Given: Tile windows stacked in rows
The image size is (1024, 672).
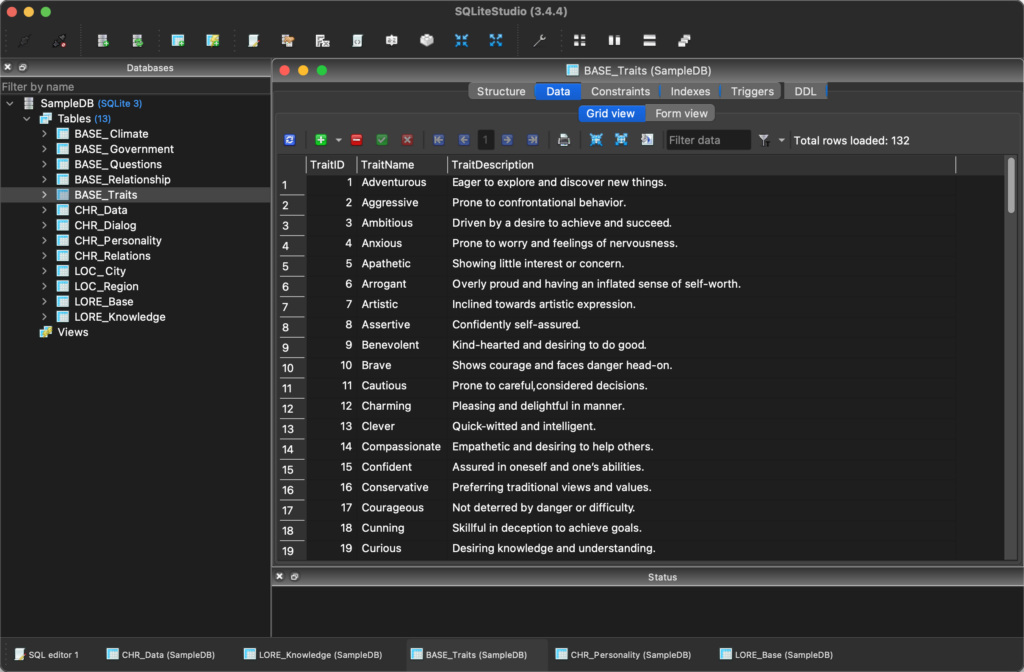Looking at the screenshot, I should 649,40.
